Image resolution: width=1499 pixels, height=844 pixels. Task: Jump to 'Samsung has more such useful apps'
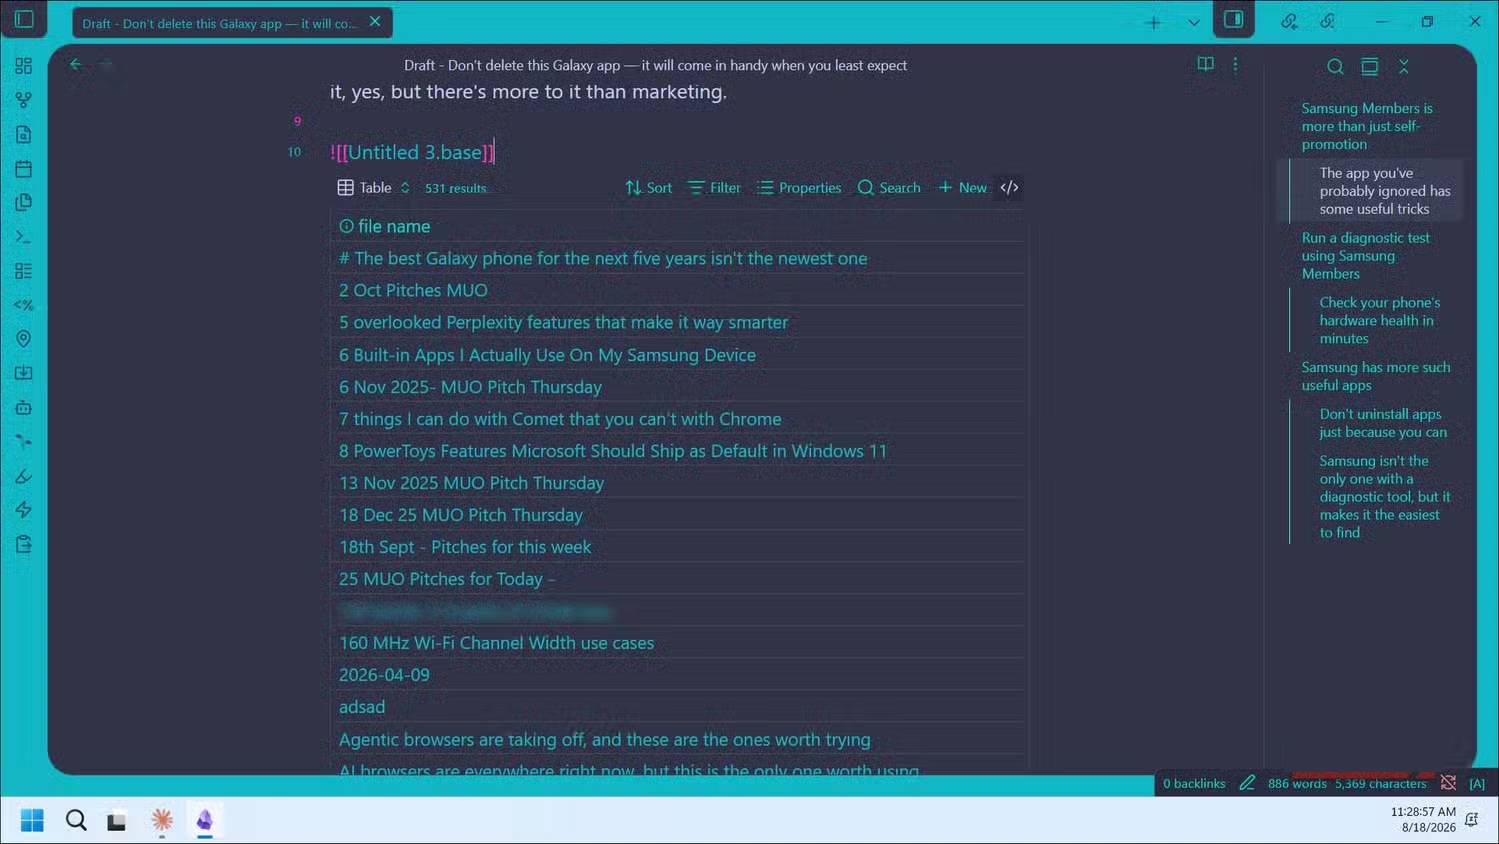coord(1375,376)
